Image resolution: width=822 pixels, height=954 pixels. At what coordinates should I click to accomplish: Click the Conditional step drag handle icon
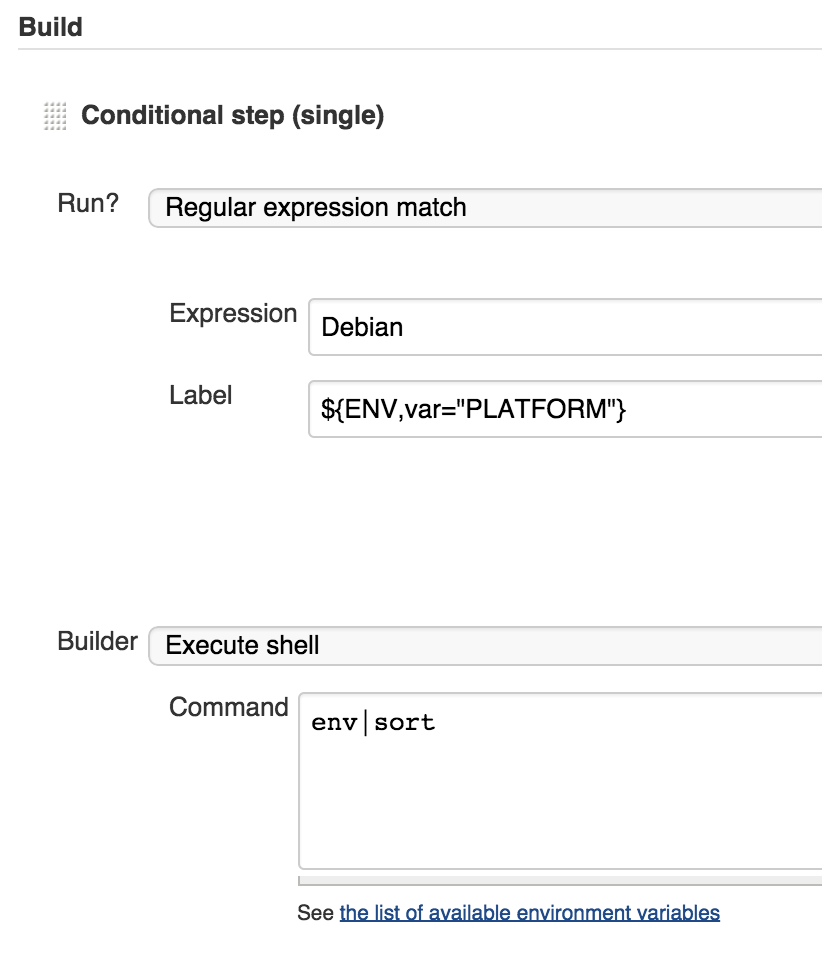(55, 116)
